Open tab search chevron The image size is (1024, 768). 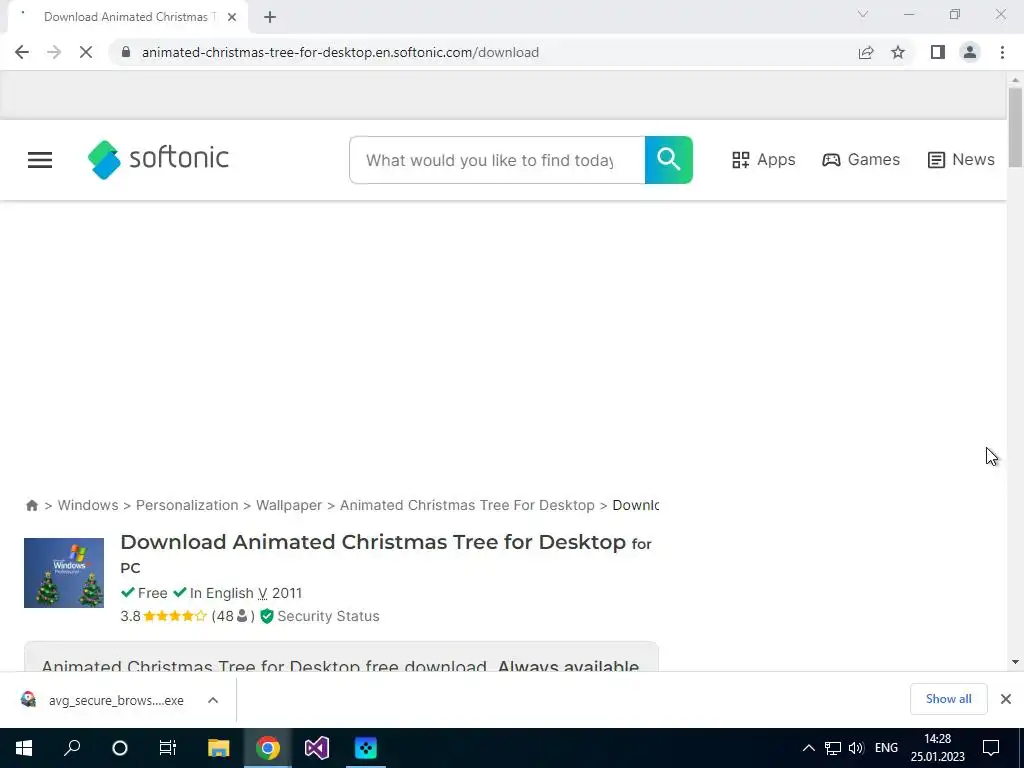[863, 14]
